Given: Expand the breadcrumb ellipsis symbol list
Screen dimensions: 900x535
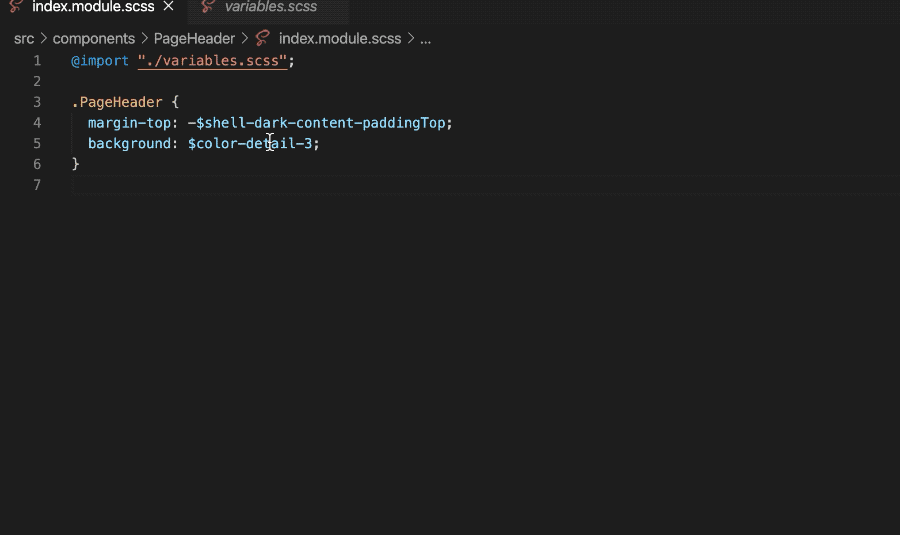Looking at the screenshot, I should pos(426,39).
